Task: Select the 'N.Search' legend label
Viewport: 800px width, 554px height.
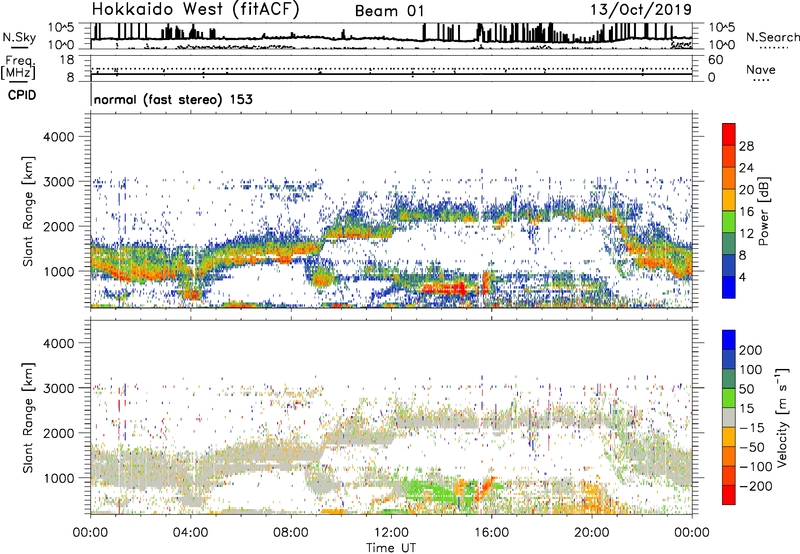Action: [x=772, y=37]
